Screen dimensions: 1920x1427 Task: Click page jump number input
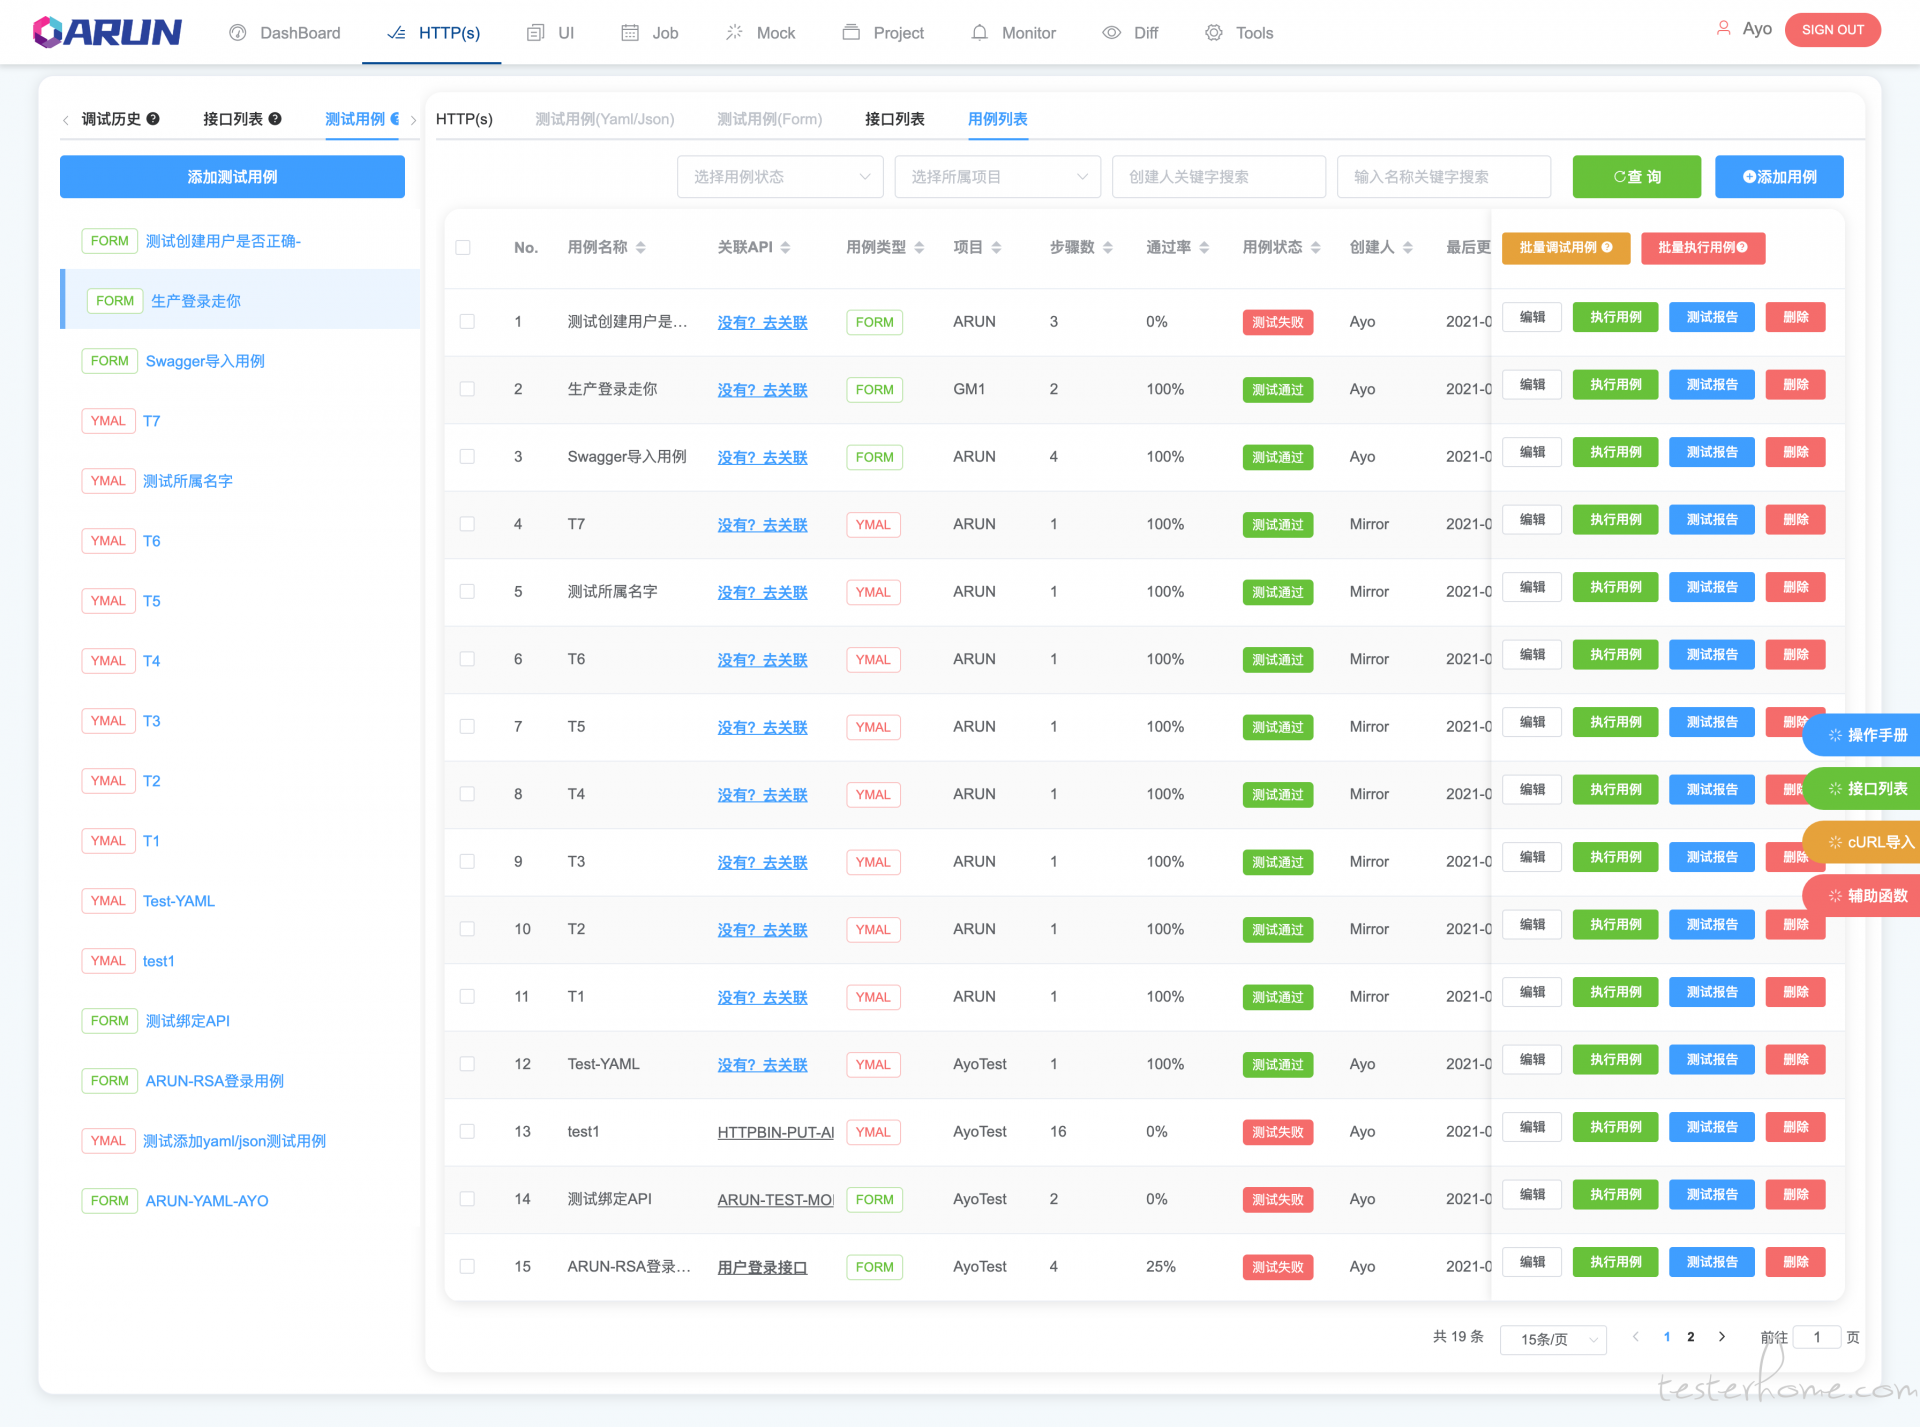(1817, 1337)
